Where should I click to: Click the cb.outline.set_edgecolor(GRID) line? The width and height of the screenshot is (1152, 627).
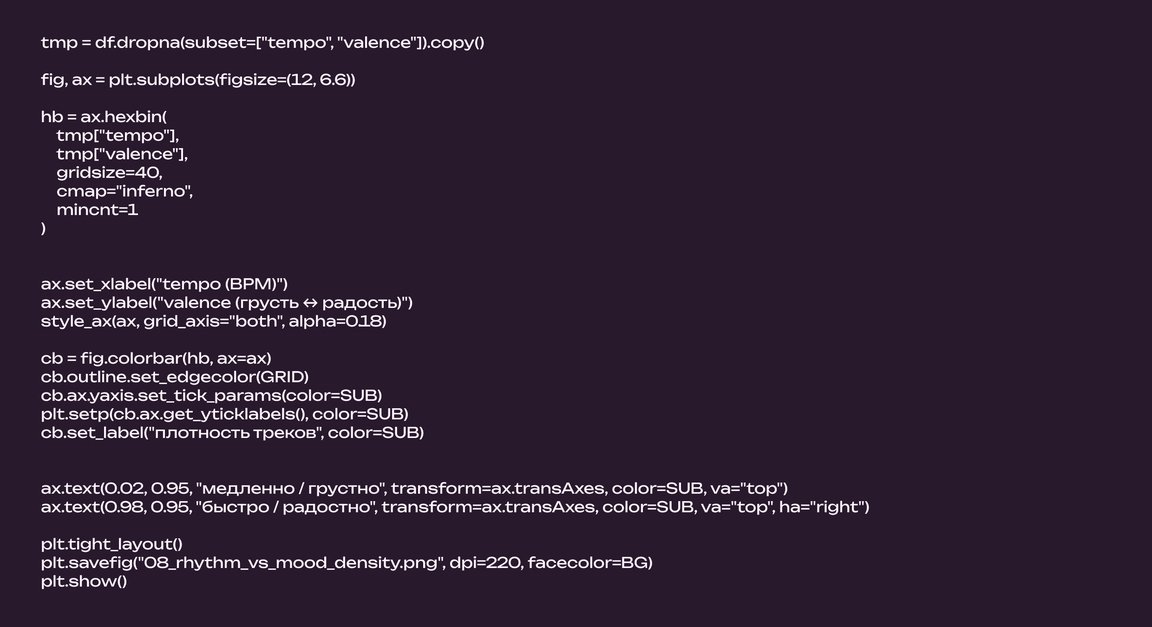point(175,377)
